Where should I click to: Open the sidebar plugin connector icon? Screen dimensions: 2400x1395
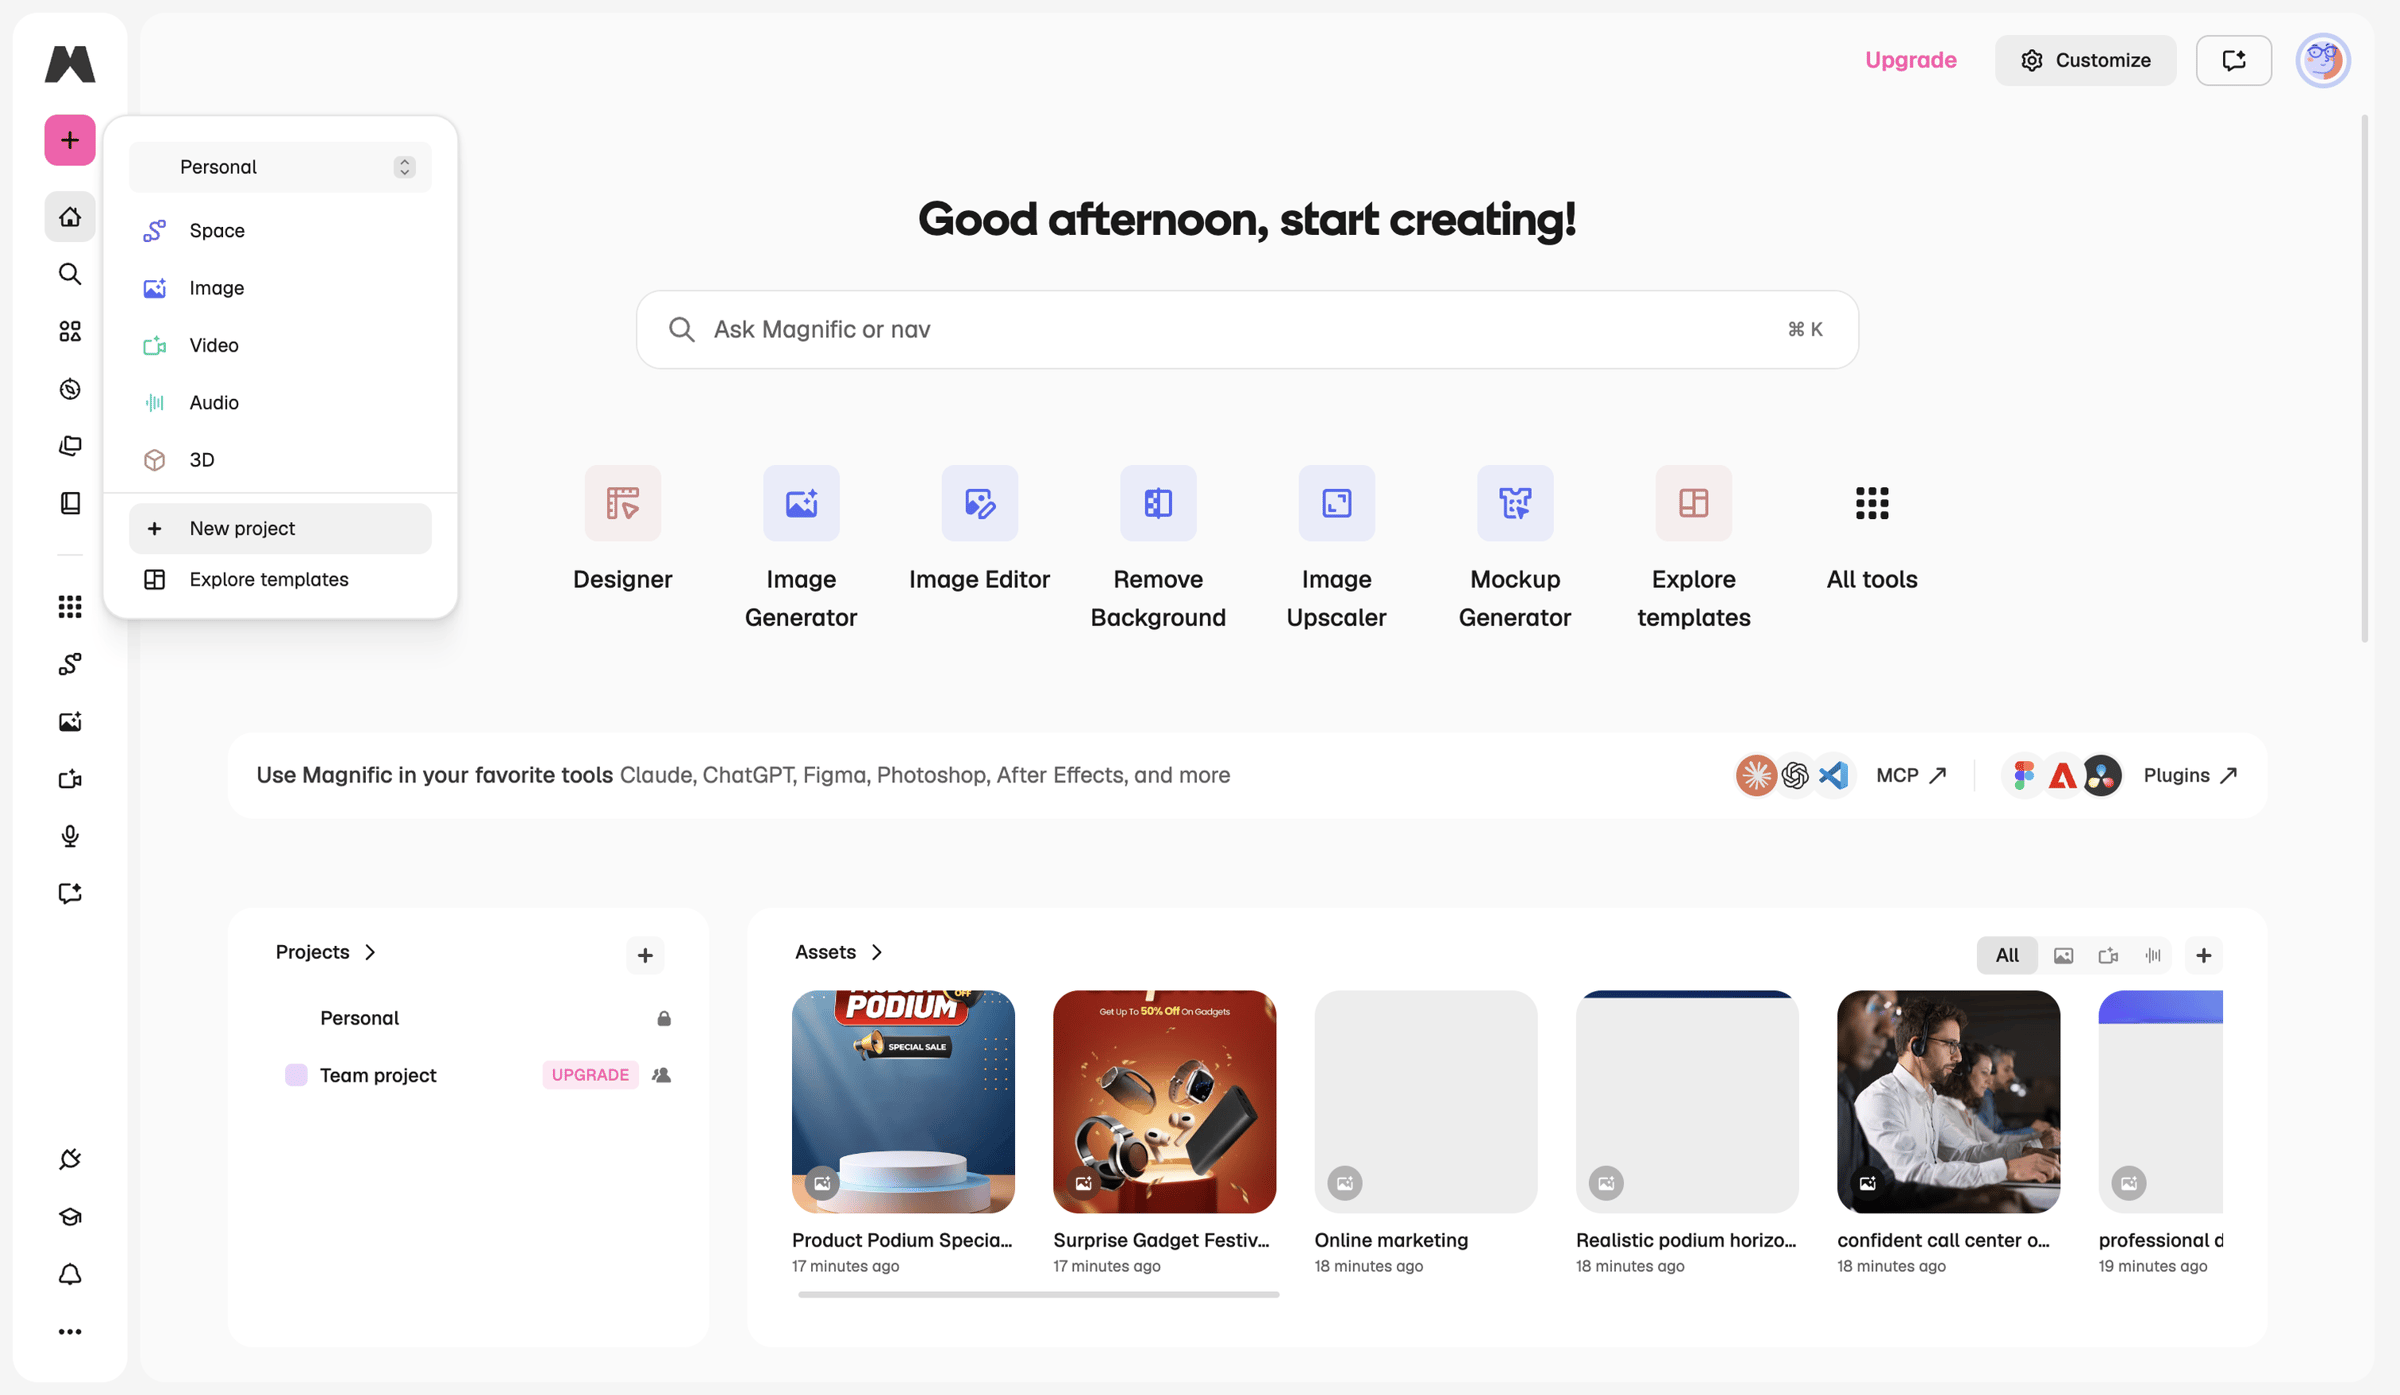pyautogui.click(x=70, y=1159)
